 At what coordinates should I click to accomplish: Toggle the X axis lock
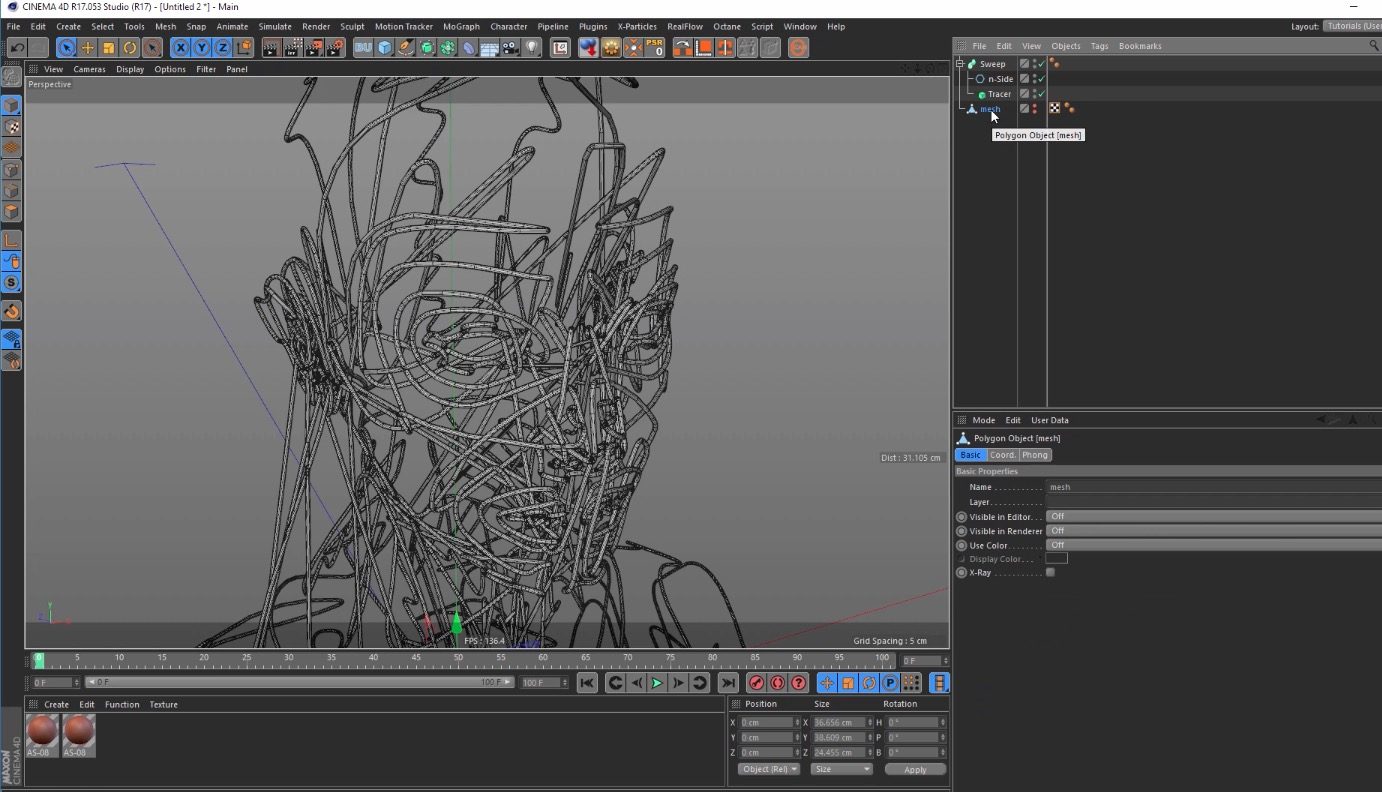coord(180,47)
